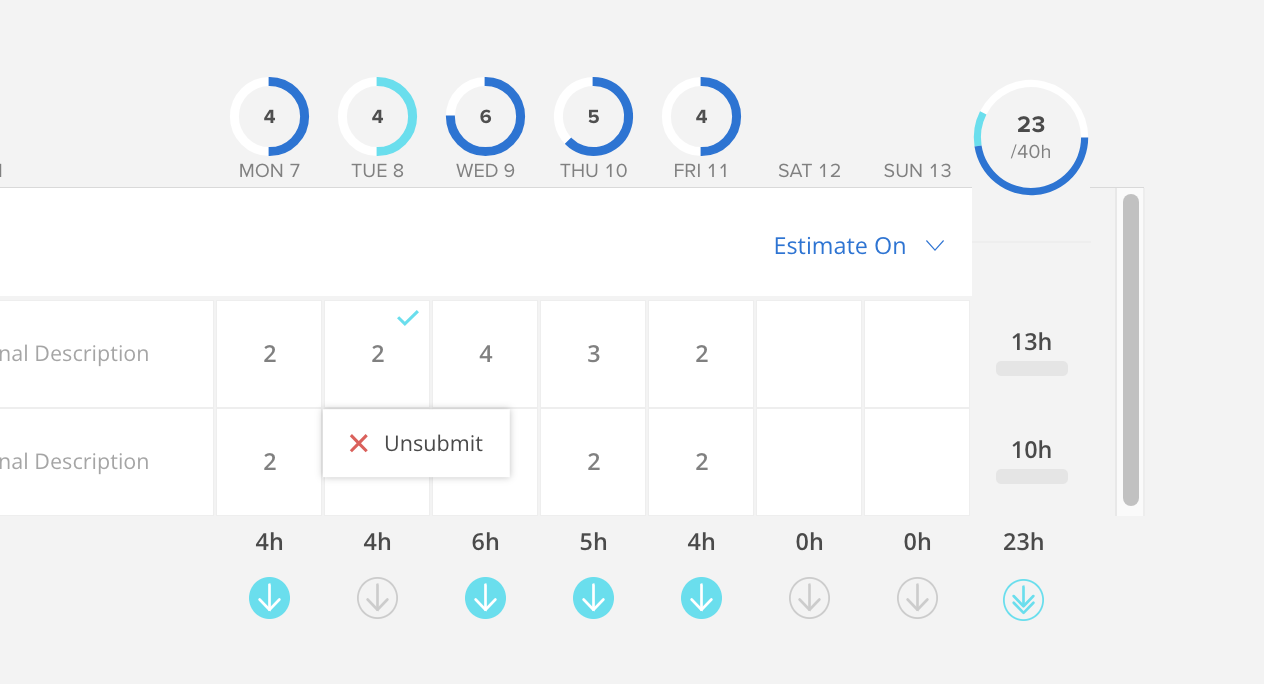Click the submit arrow under WED 9
Image resolution: width=1264 pixels, height=684 pixels.
point(485,598)
